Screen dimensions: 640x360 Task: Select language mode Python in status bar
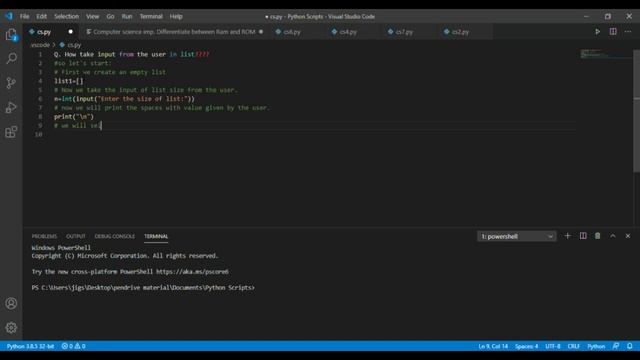tap(596, 346)
